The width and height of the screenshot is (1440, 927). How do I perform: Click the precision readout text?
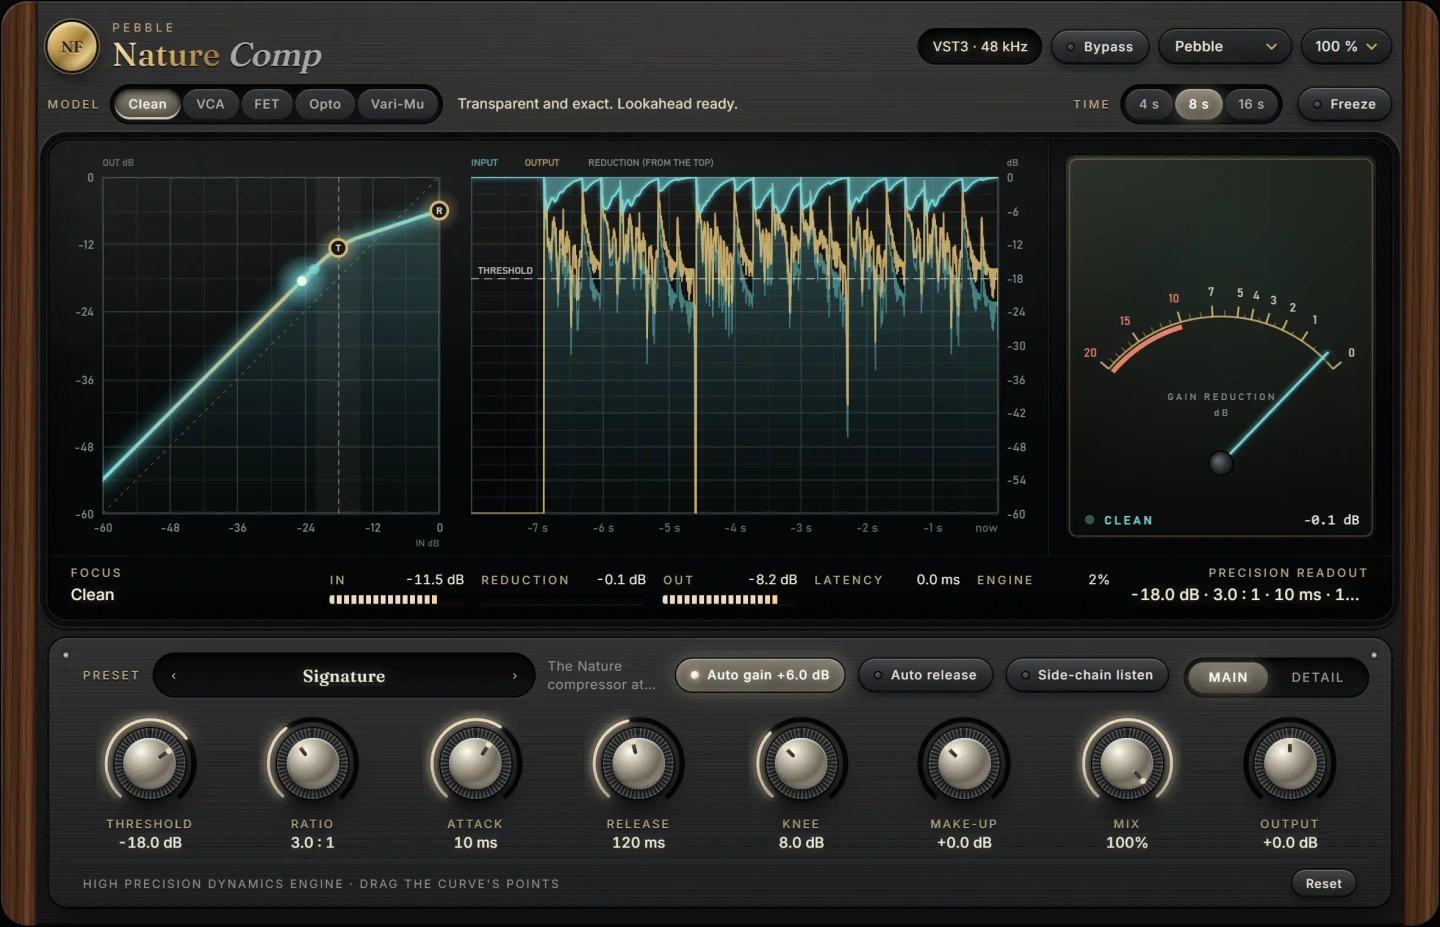point(1245,594)
